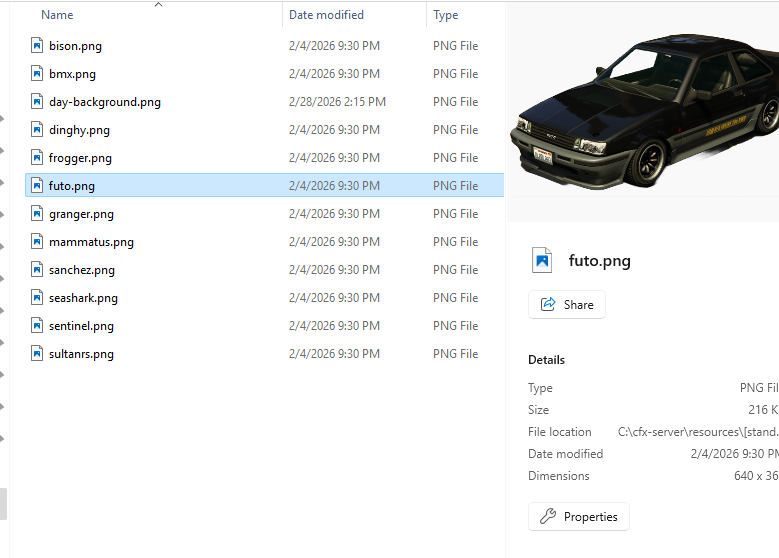Screen dimensions: 779x558
Task: Select the file name day-background.png
Action: click(105, 102)
